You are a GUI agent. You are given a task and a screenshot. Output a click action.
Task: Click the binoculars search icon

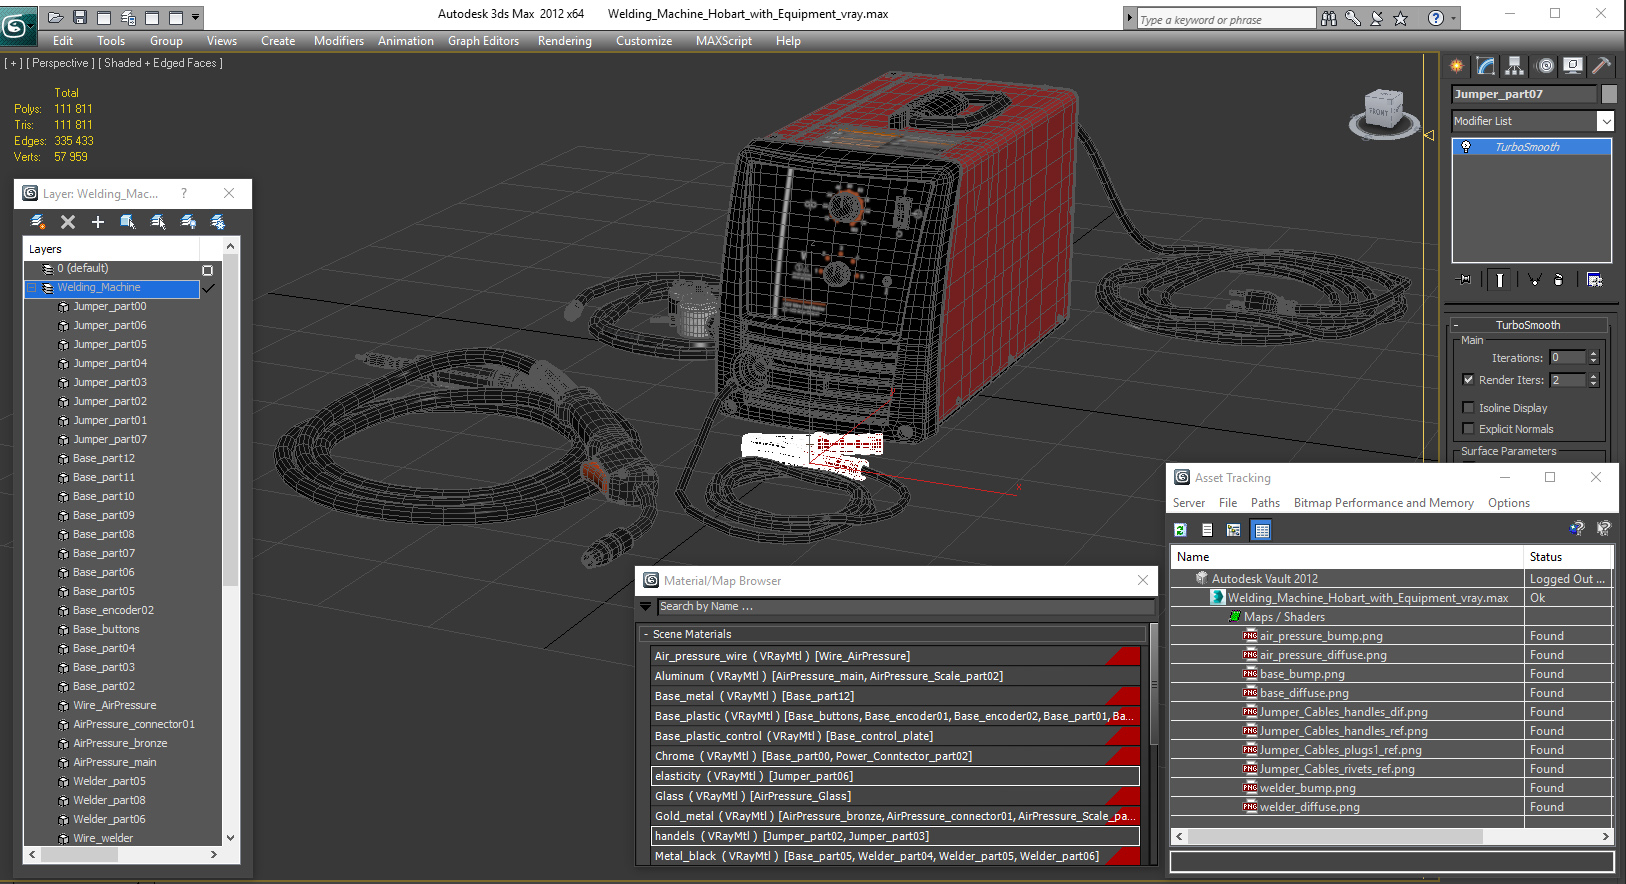click(x=1328, y=18)
